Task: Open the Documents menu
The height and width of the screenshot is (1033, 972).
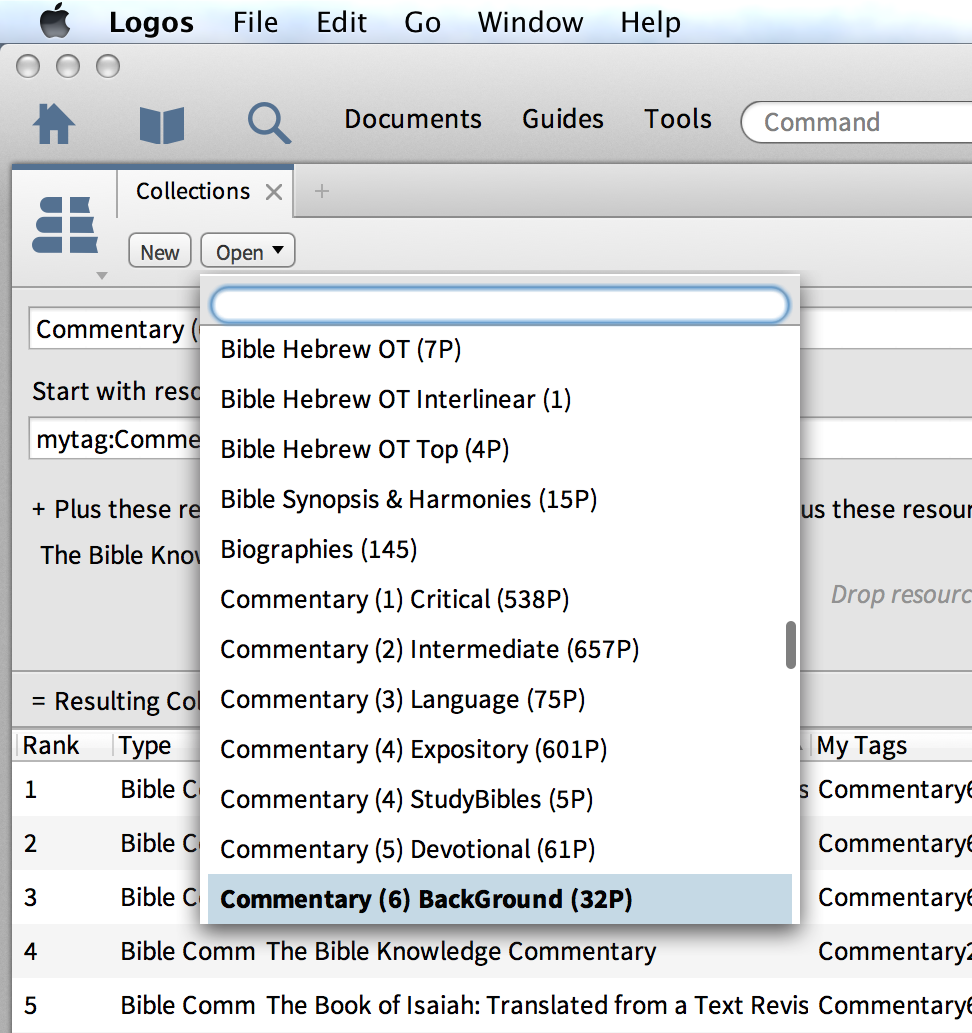Action: coord(413,119)
